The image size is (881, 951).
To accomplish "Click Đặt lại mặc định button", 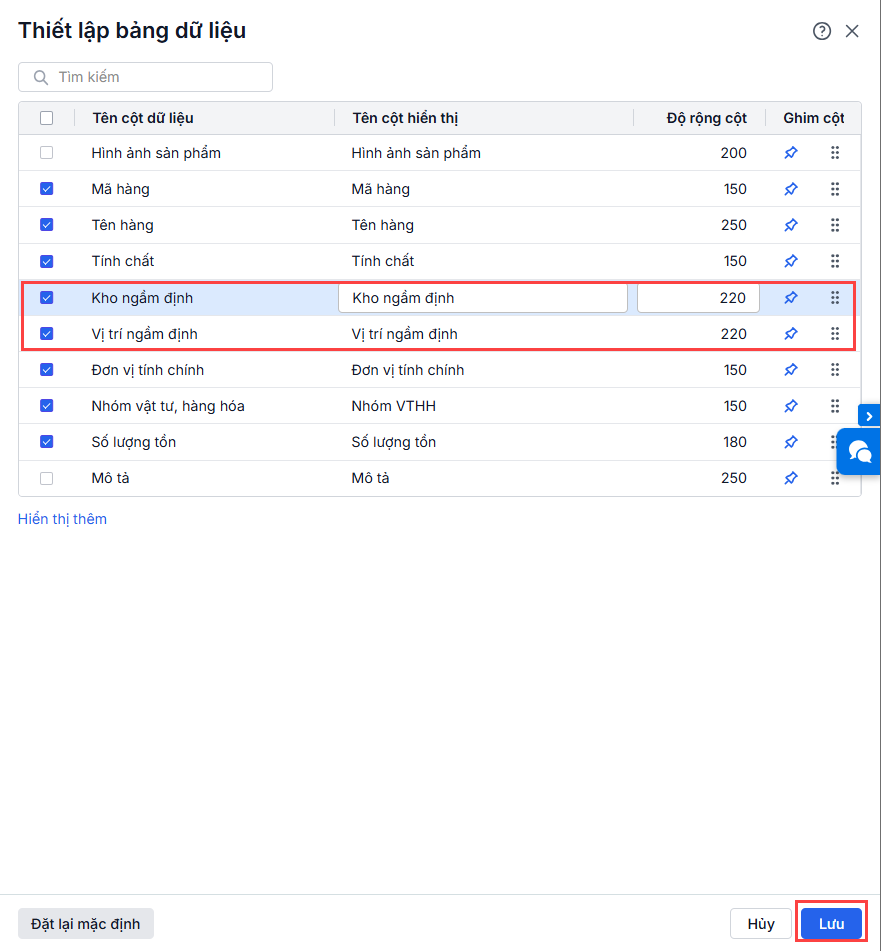I will pos(86,923).
